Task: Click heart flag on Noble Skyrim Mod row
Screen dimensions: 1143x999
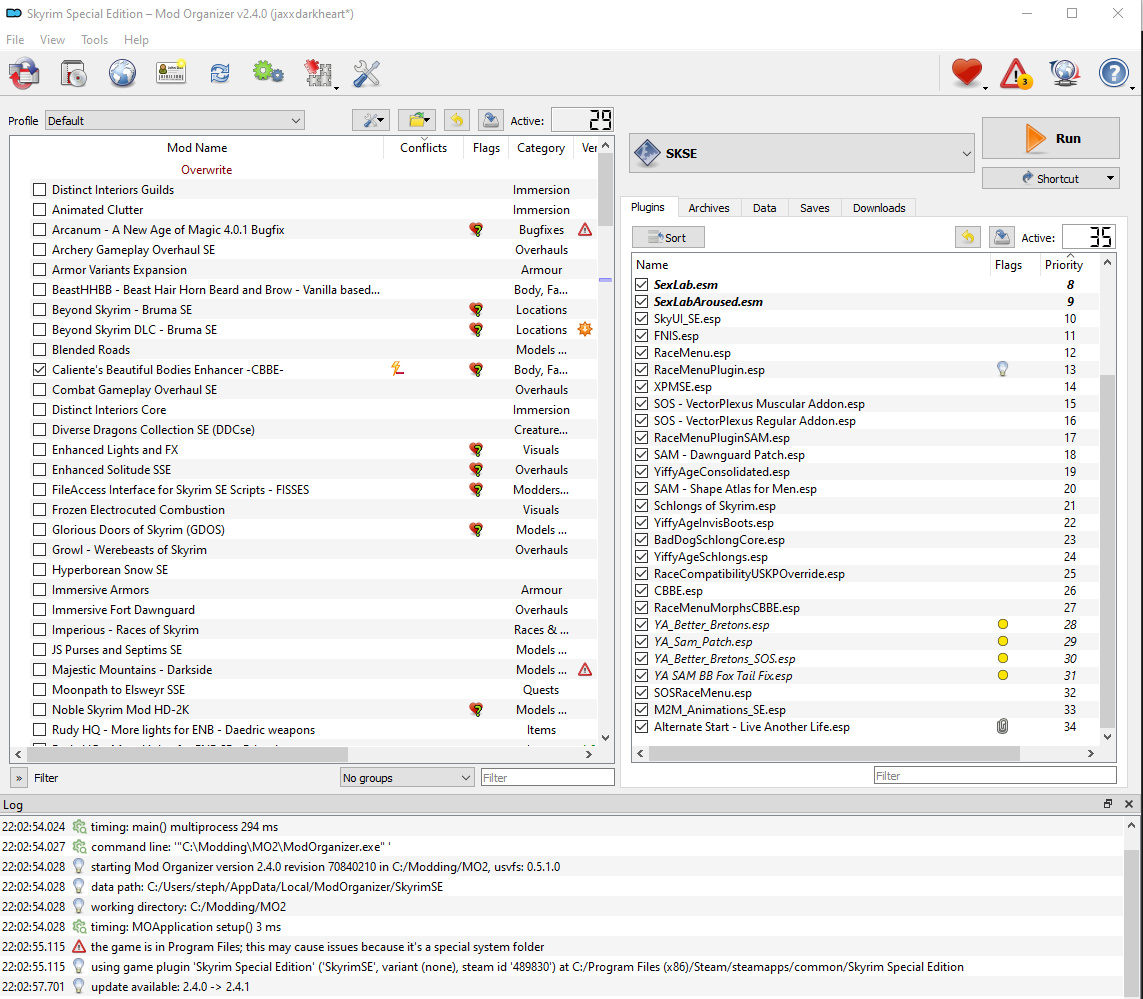Action: 476,710
